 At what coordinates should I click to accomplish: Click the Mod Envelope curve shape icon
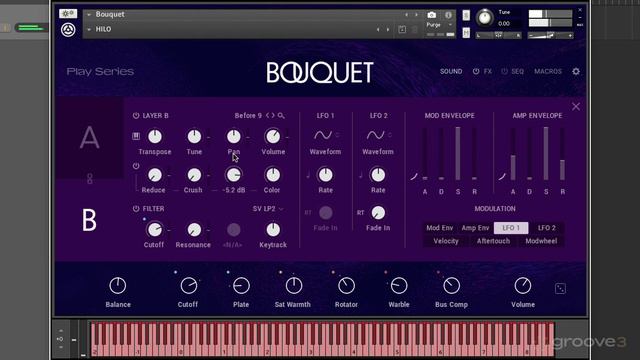[414, 177]
